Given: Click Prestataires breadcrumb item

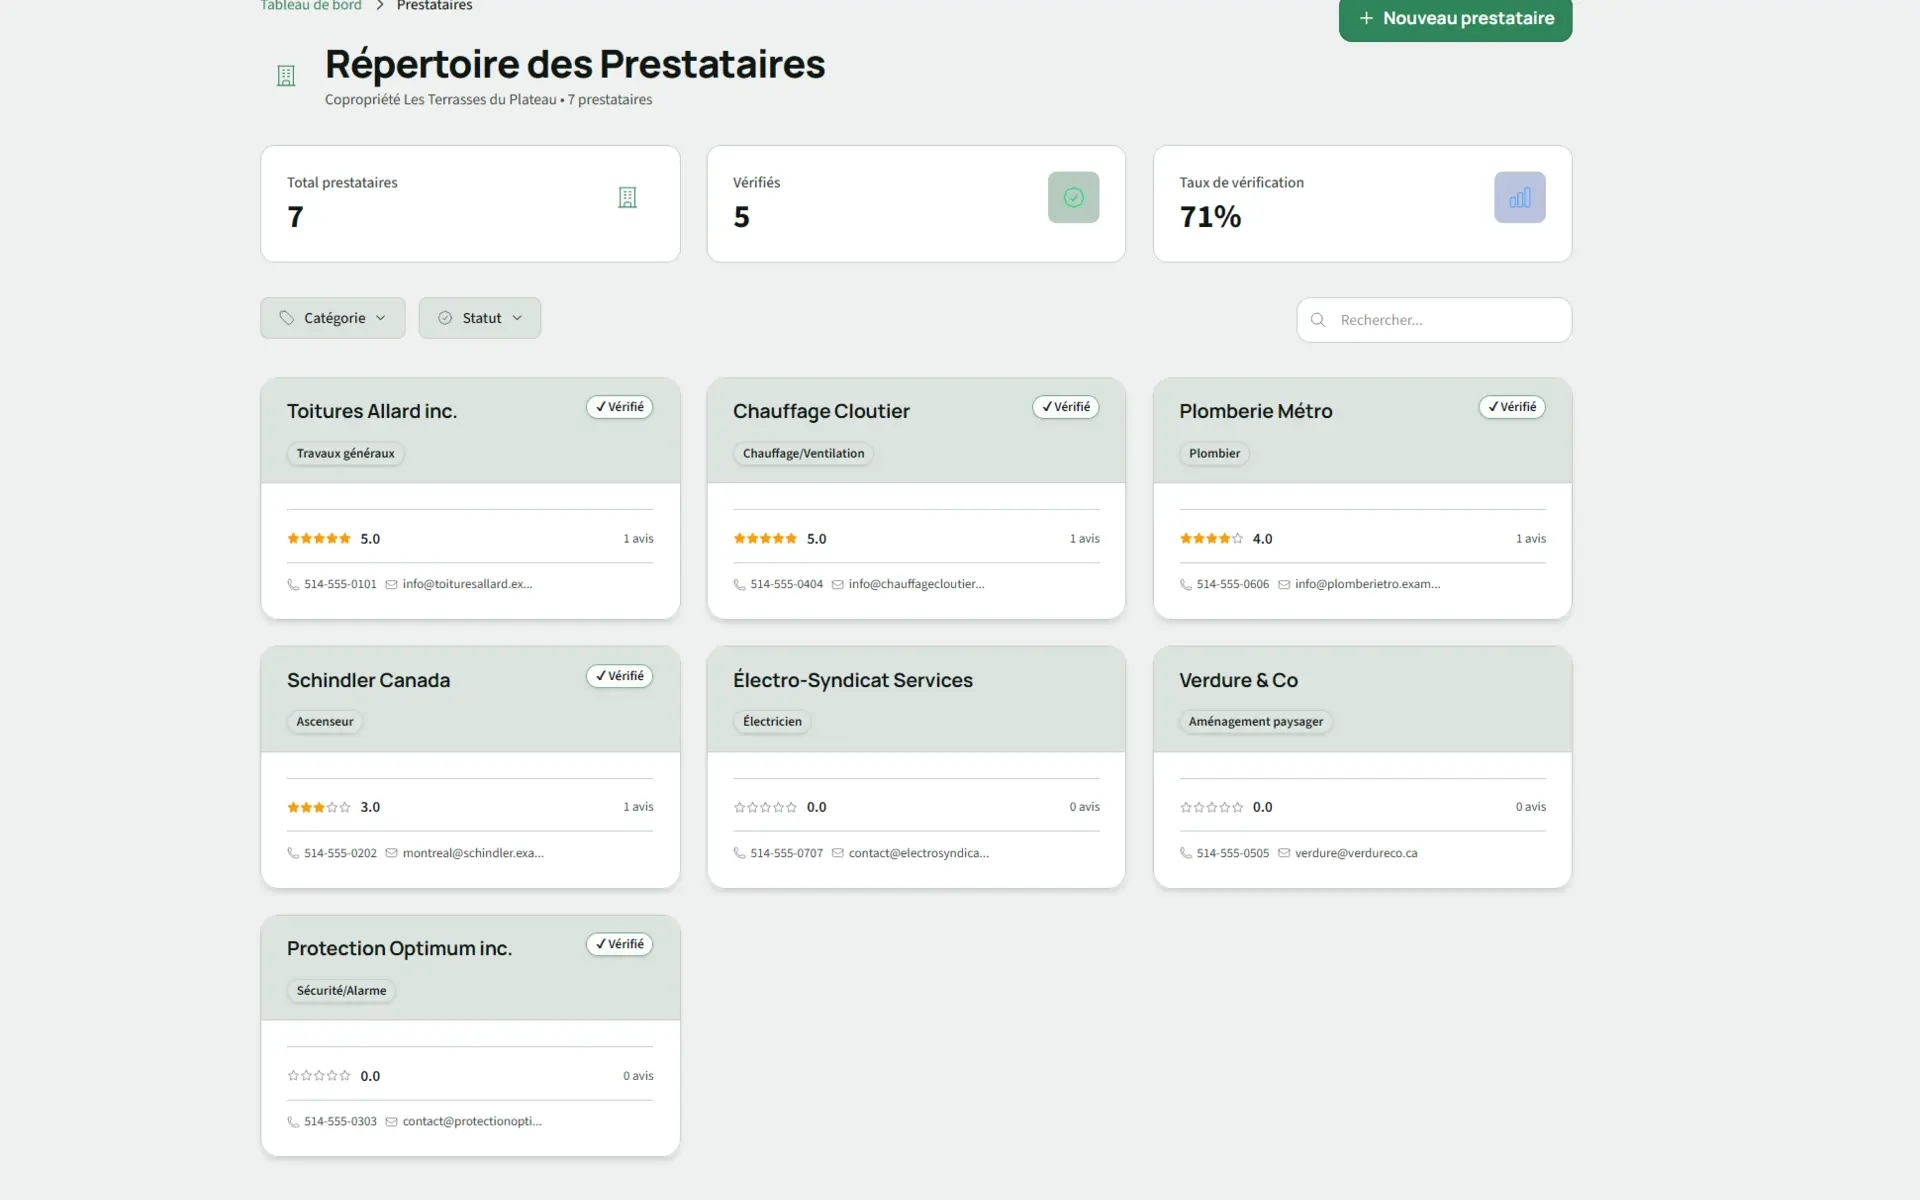Looking at the screenshot, I should (x=434, y=6).
